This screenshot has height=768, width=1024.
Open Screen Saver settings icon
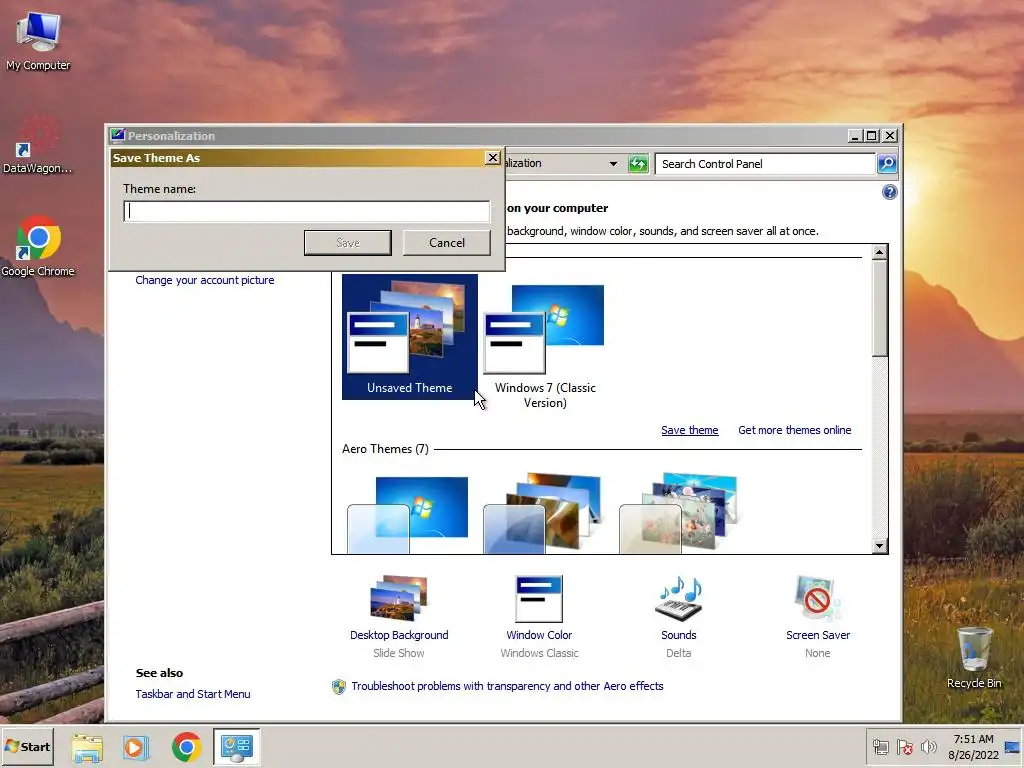[818, 598]
